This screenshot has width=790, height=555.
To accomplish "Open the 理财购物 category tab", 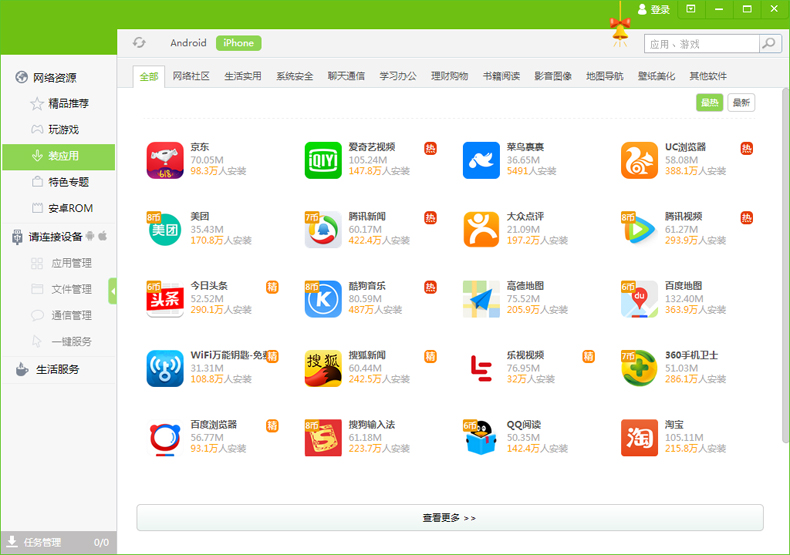I will pos(449,76).
